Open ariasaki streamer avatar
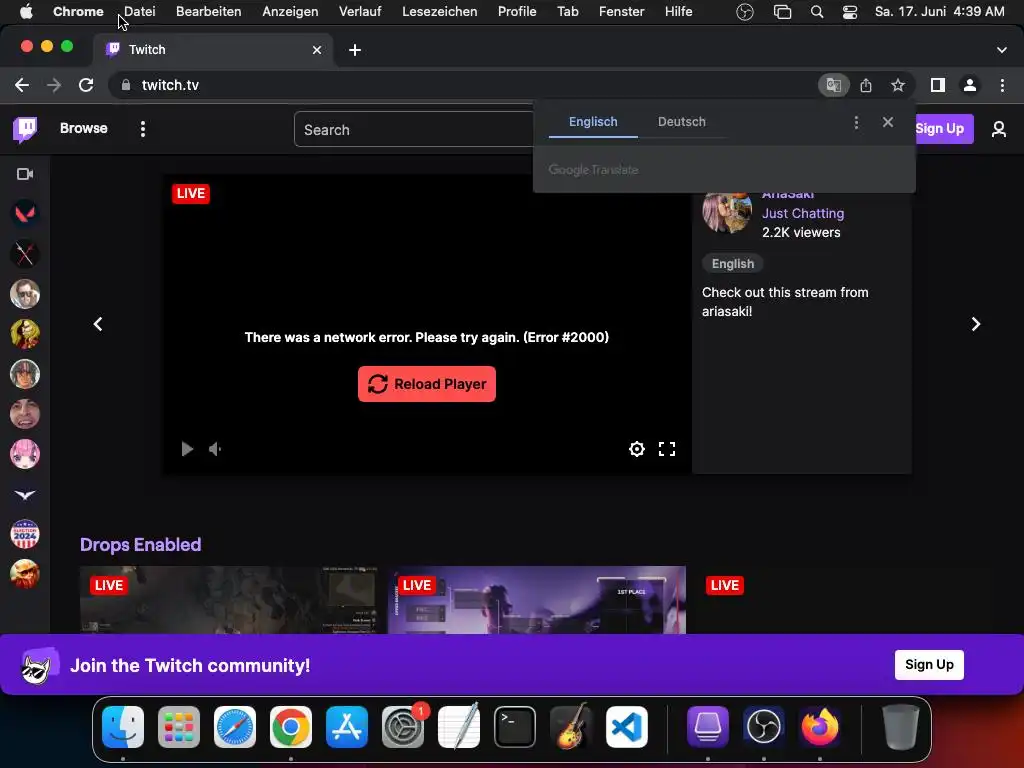 pyautogui.click(x=727, y=210)
